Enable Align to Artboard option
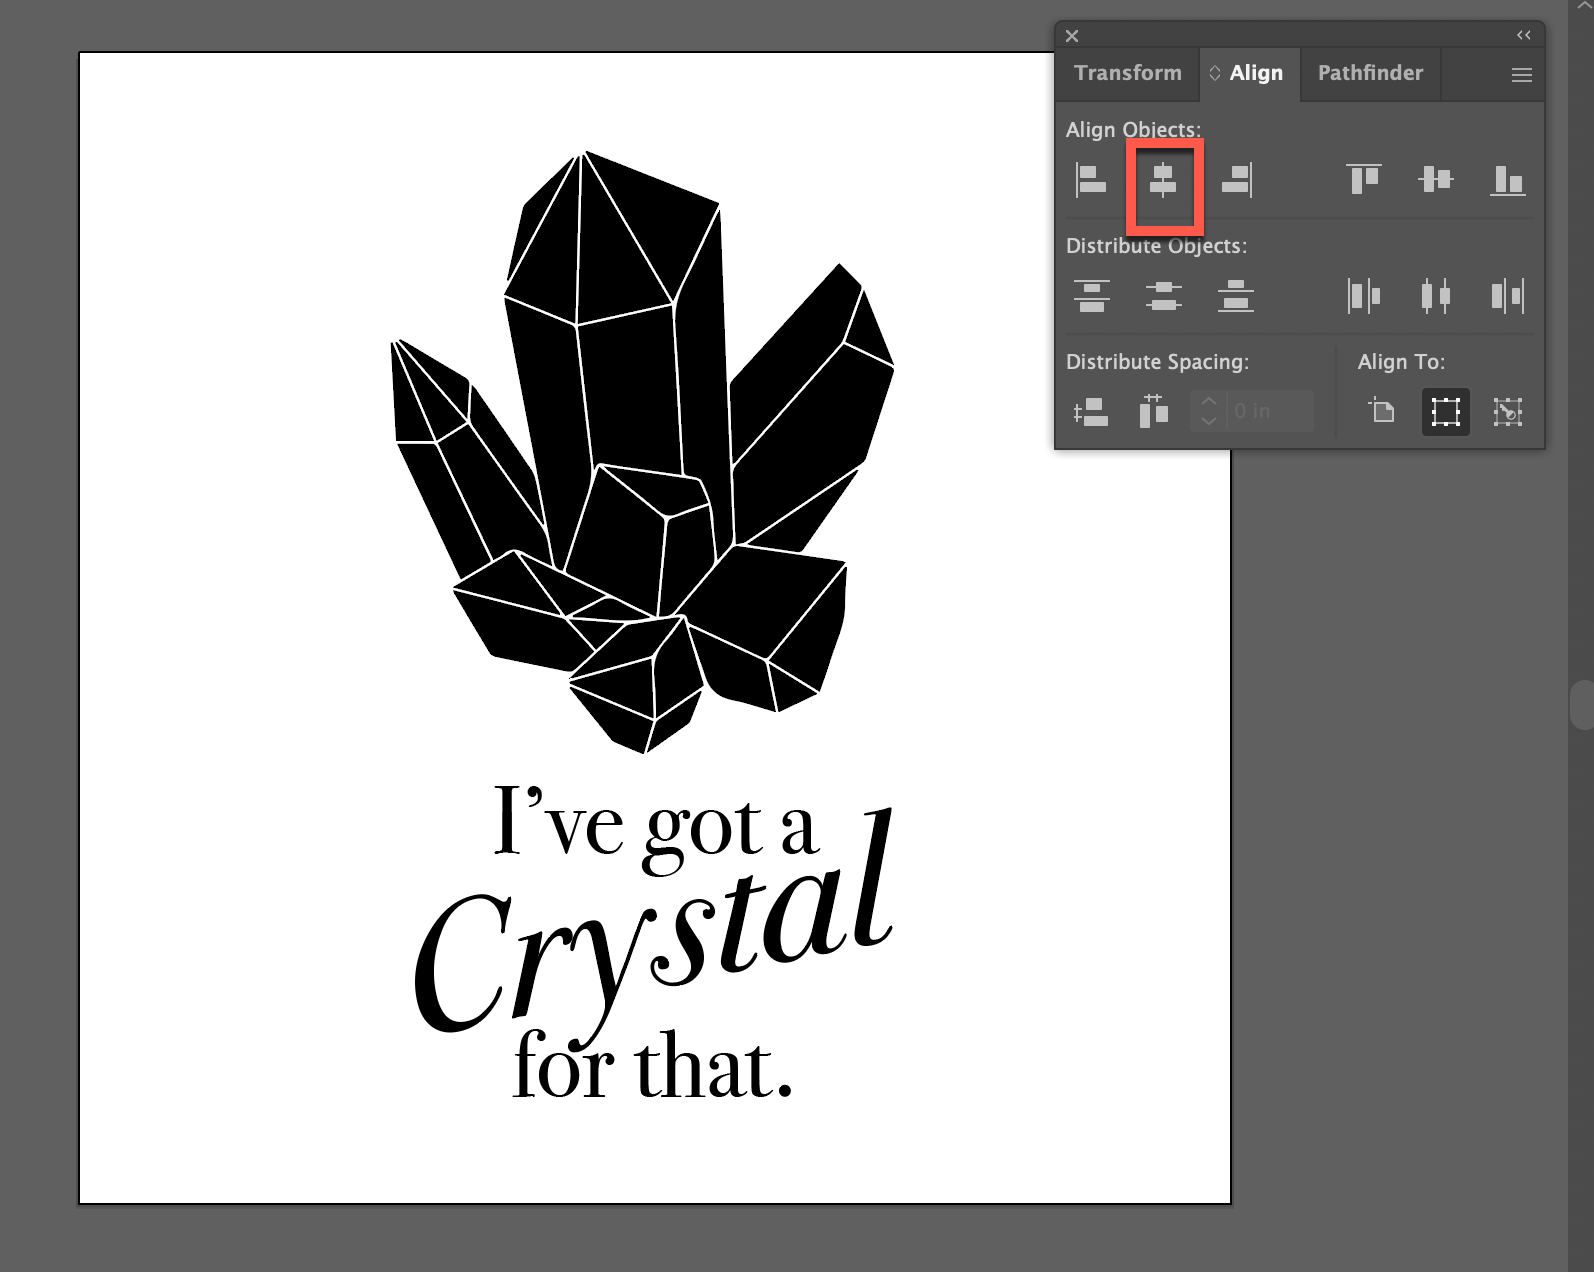This screenshot has width=1594, height=1272. coord(1382,411)
